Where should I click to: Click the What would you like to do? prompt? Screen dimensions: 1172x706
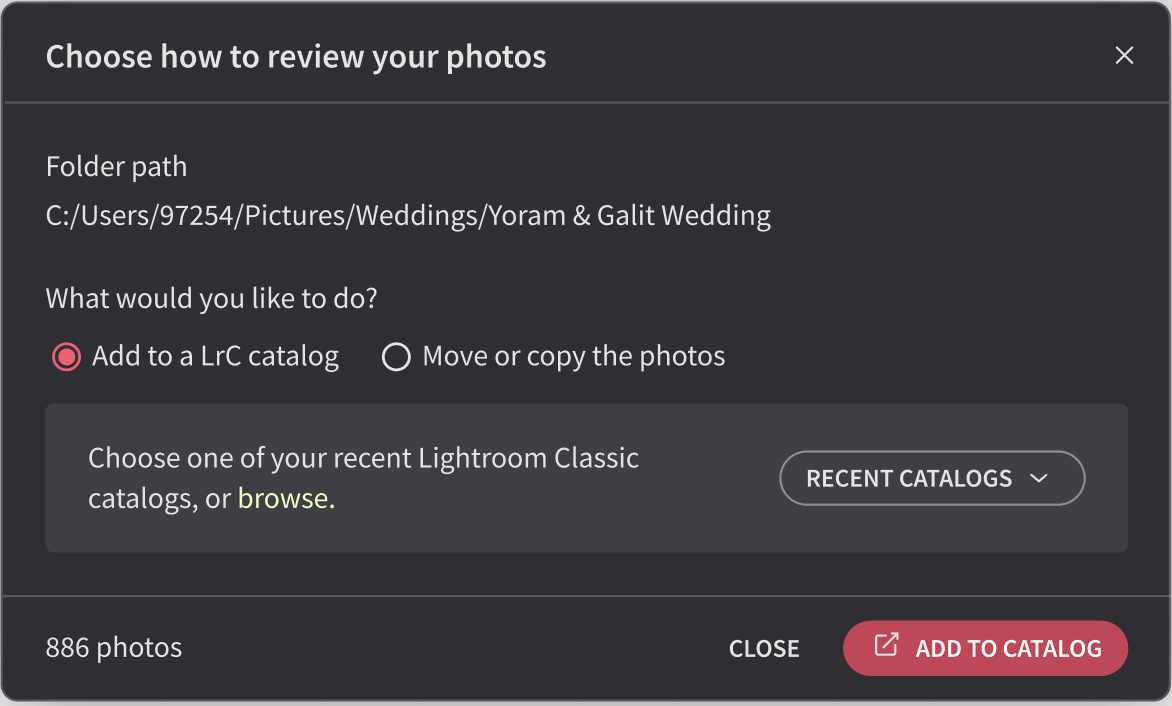pos(212,298)
